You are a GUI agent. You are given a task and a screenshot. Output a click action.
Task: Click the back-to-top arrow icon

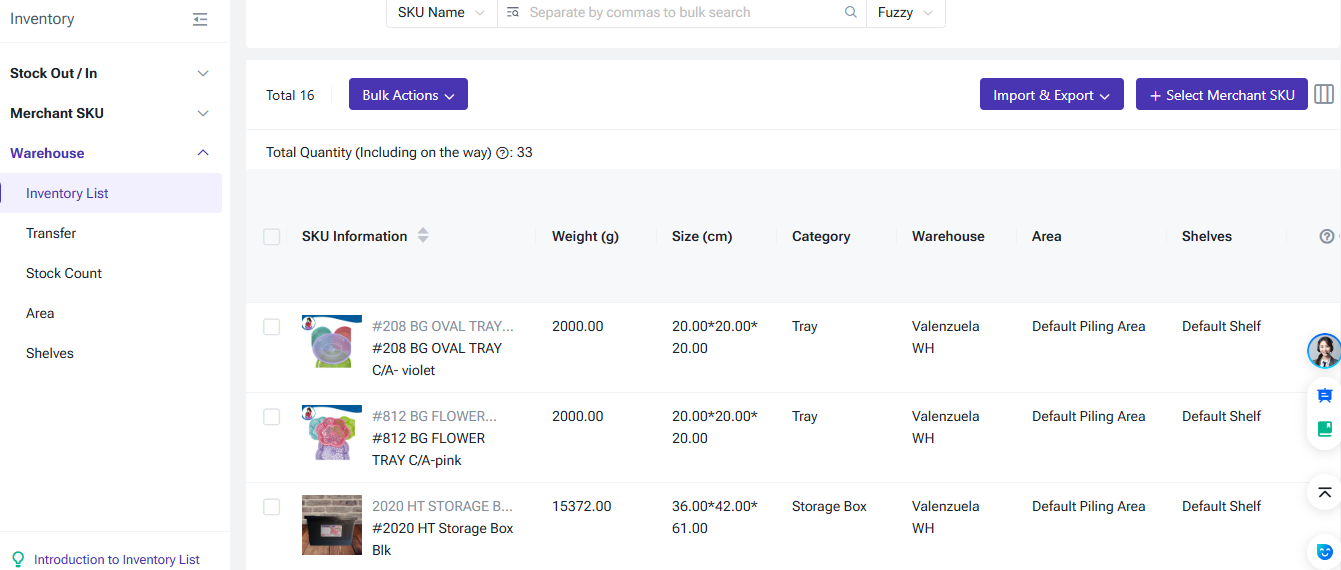point(1325,493)
